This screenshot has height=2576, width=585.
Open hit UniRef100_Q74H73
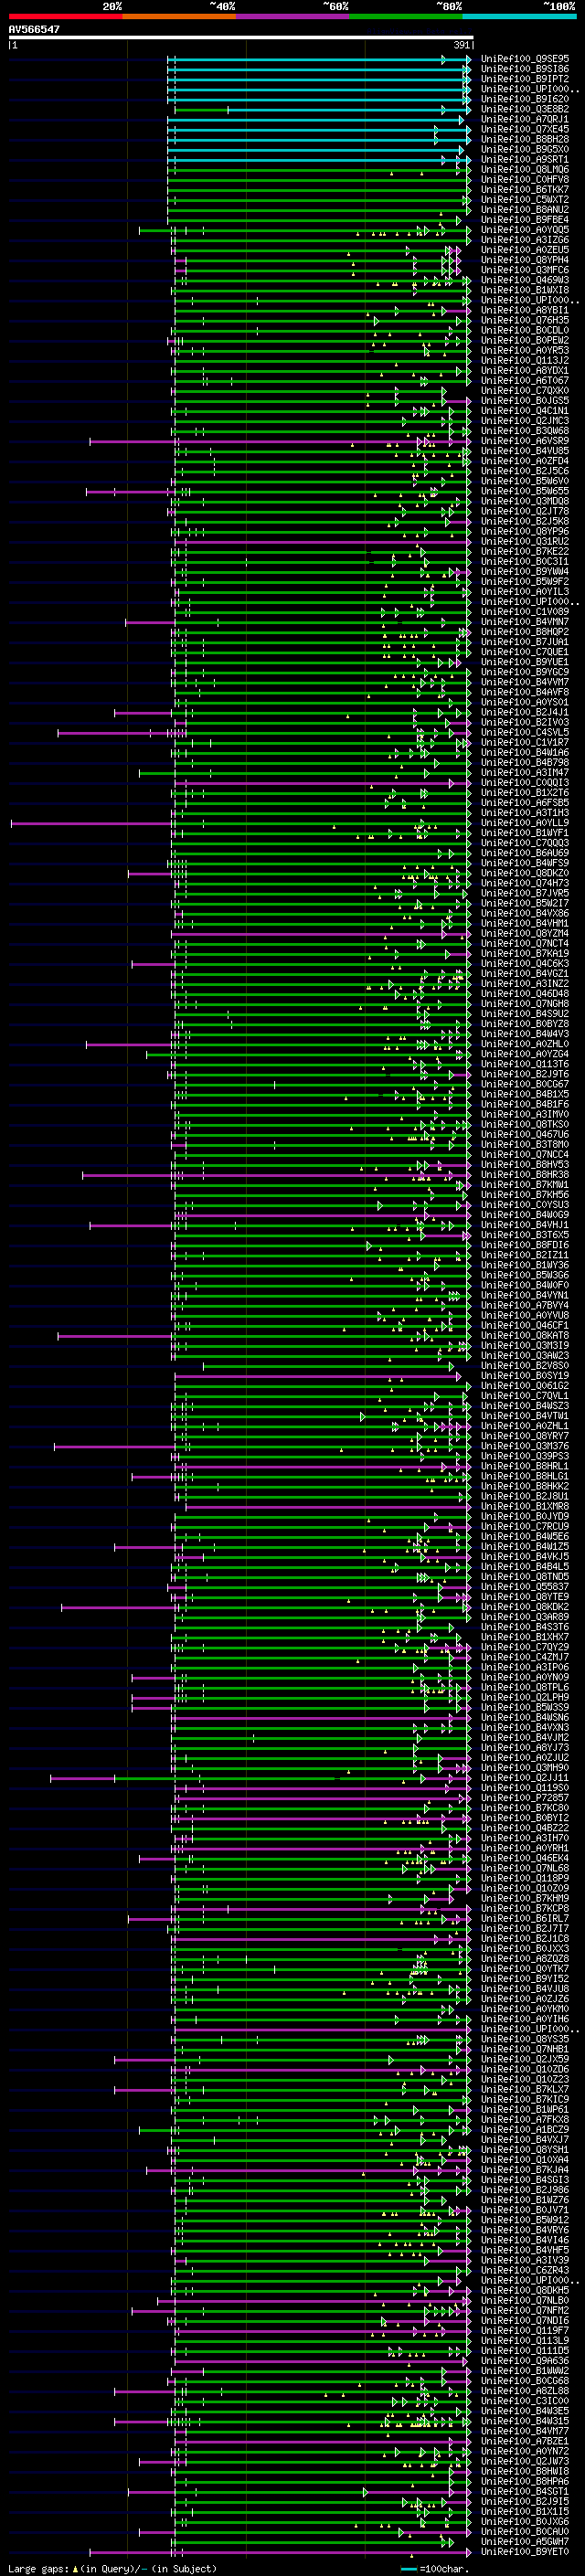[525, 883]
